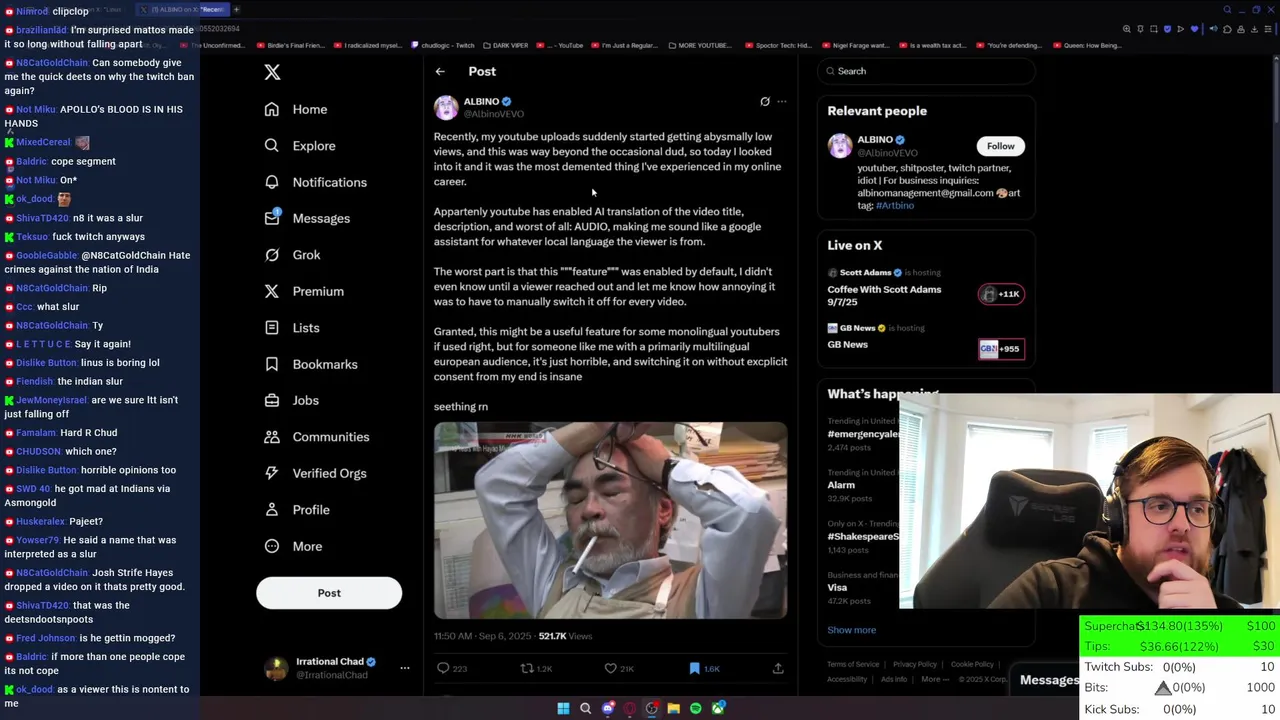Open the Nigel Farage bookmark
This screenshot has height=720, width=1280.
pos(855,45)
